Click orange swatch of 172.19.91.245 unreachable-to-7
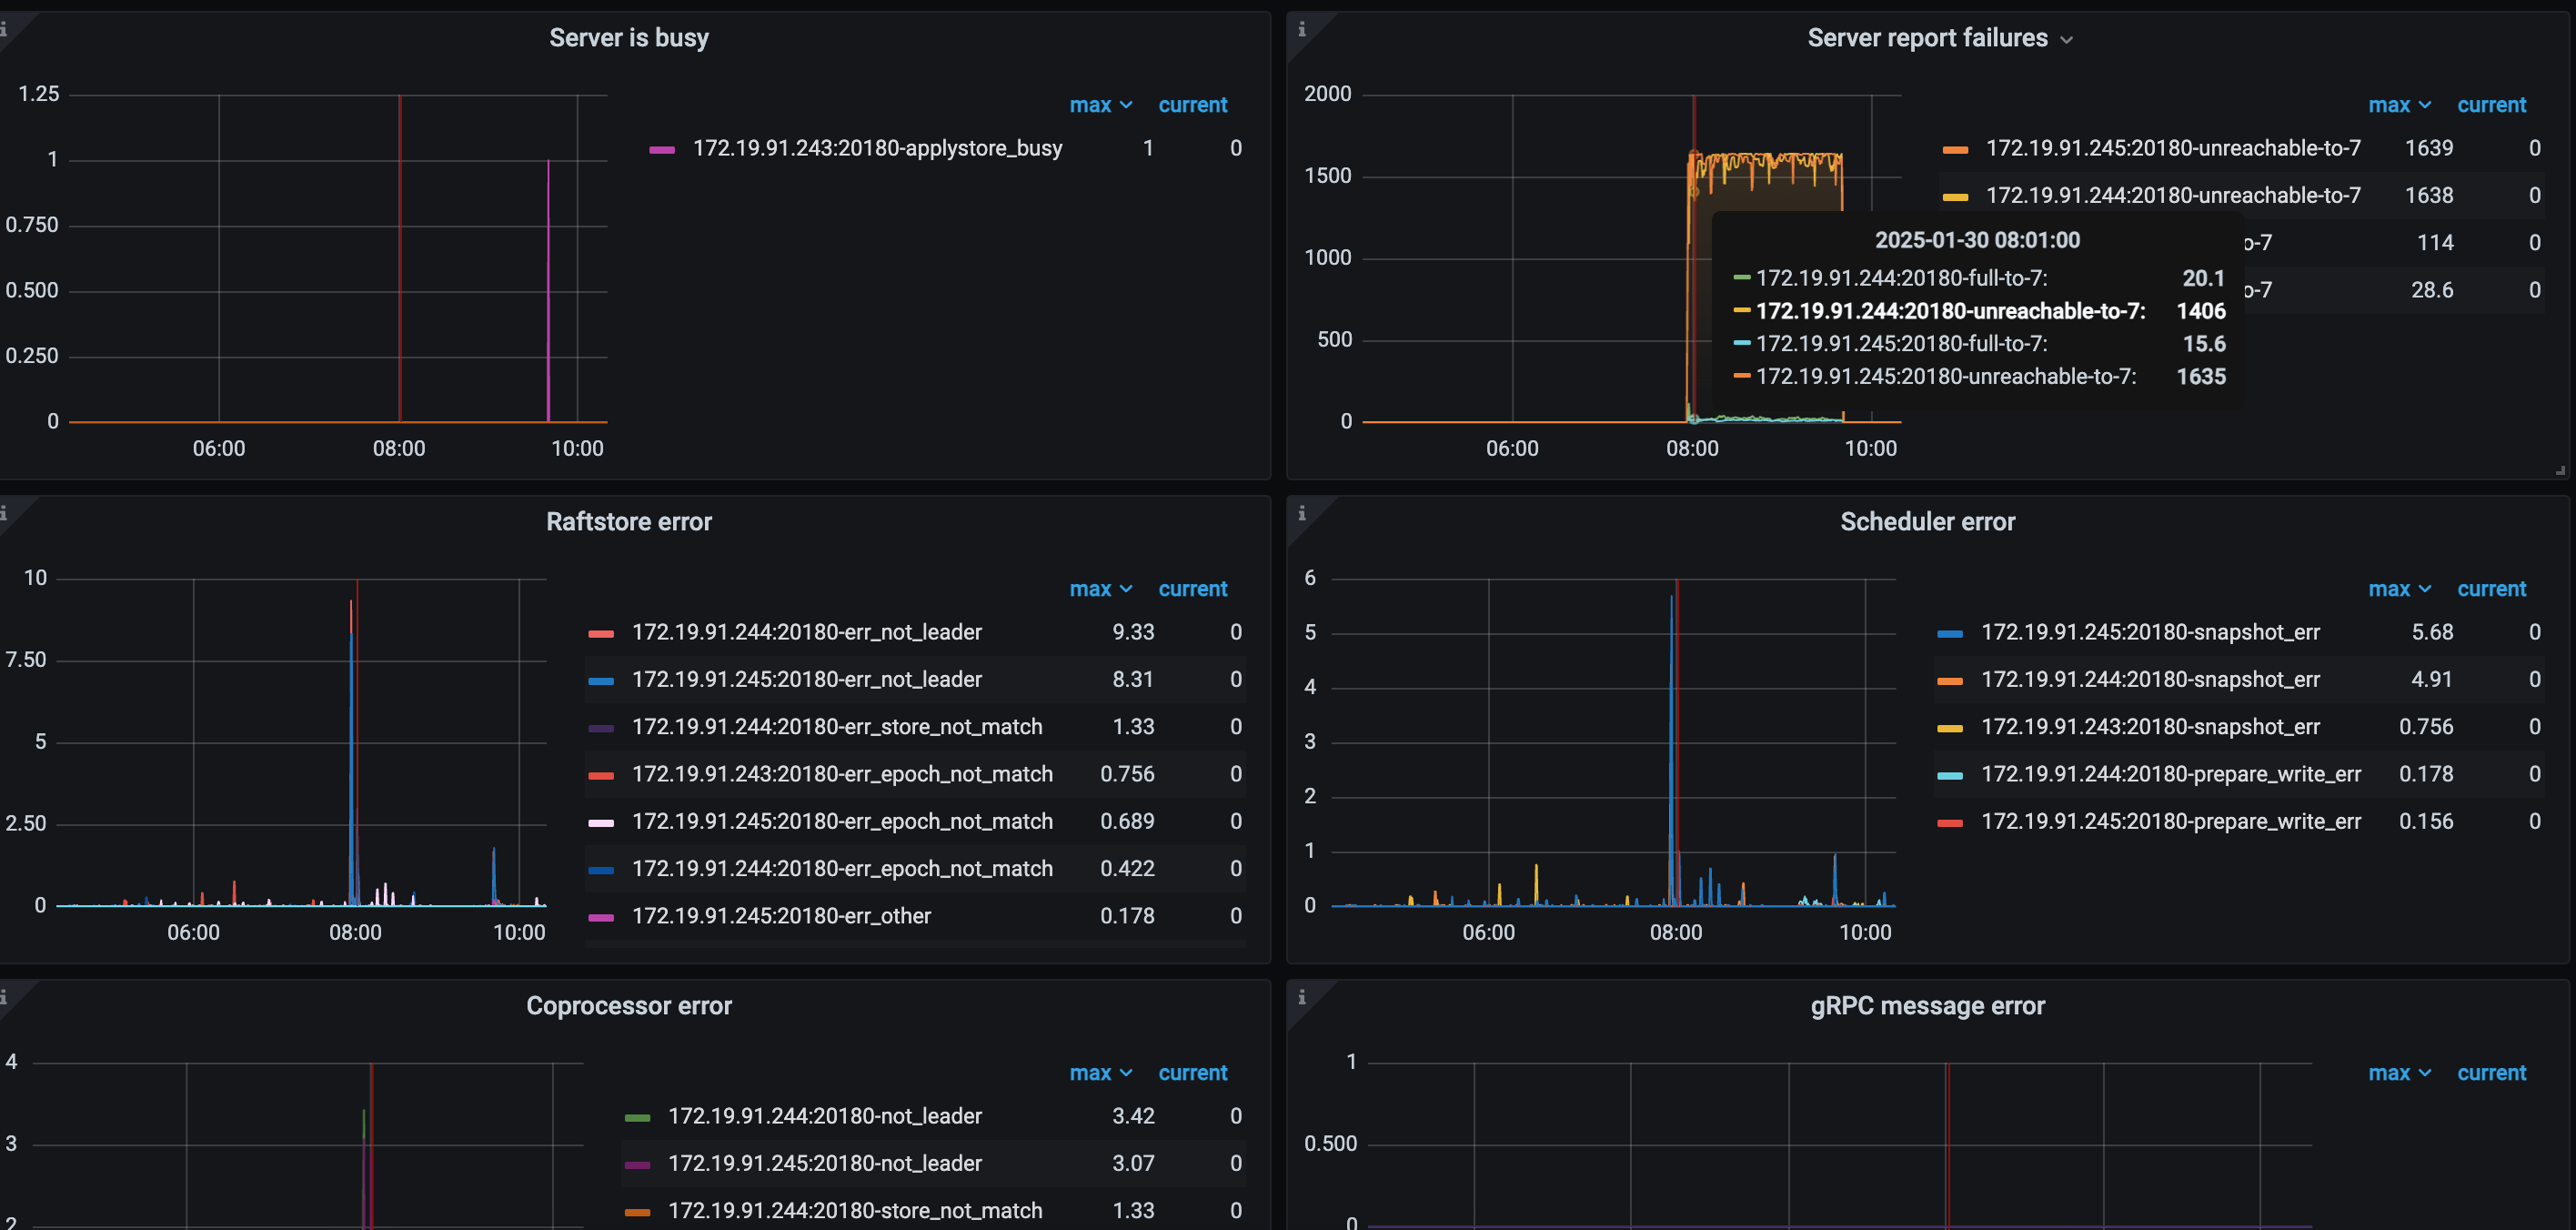The image size is (2576, 1230). coord(1955,149)
